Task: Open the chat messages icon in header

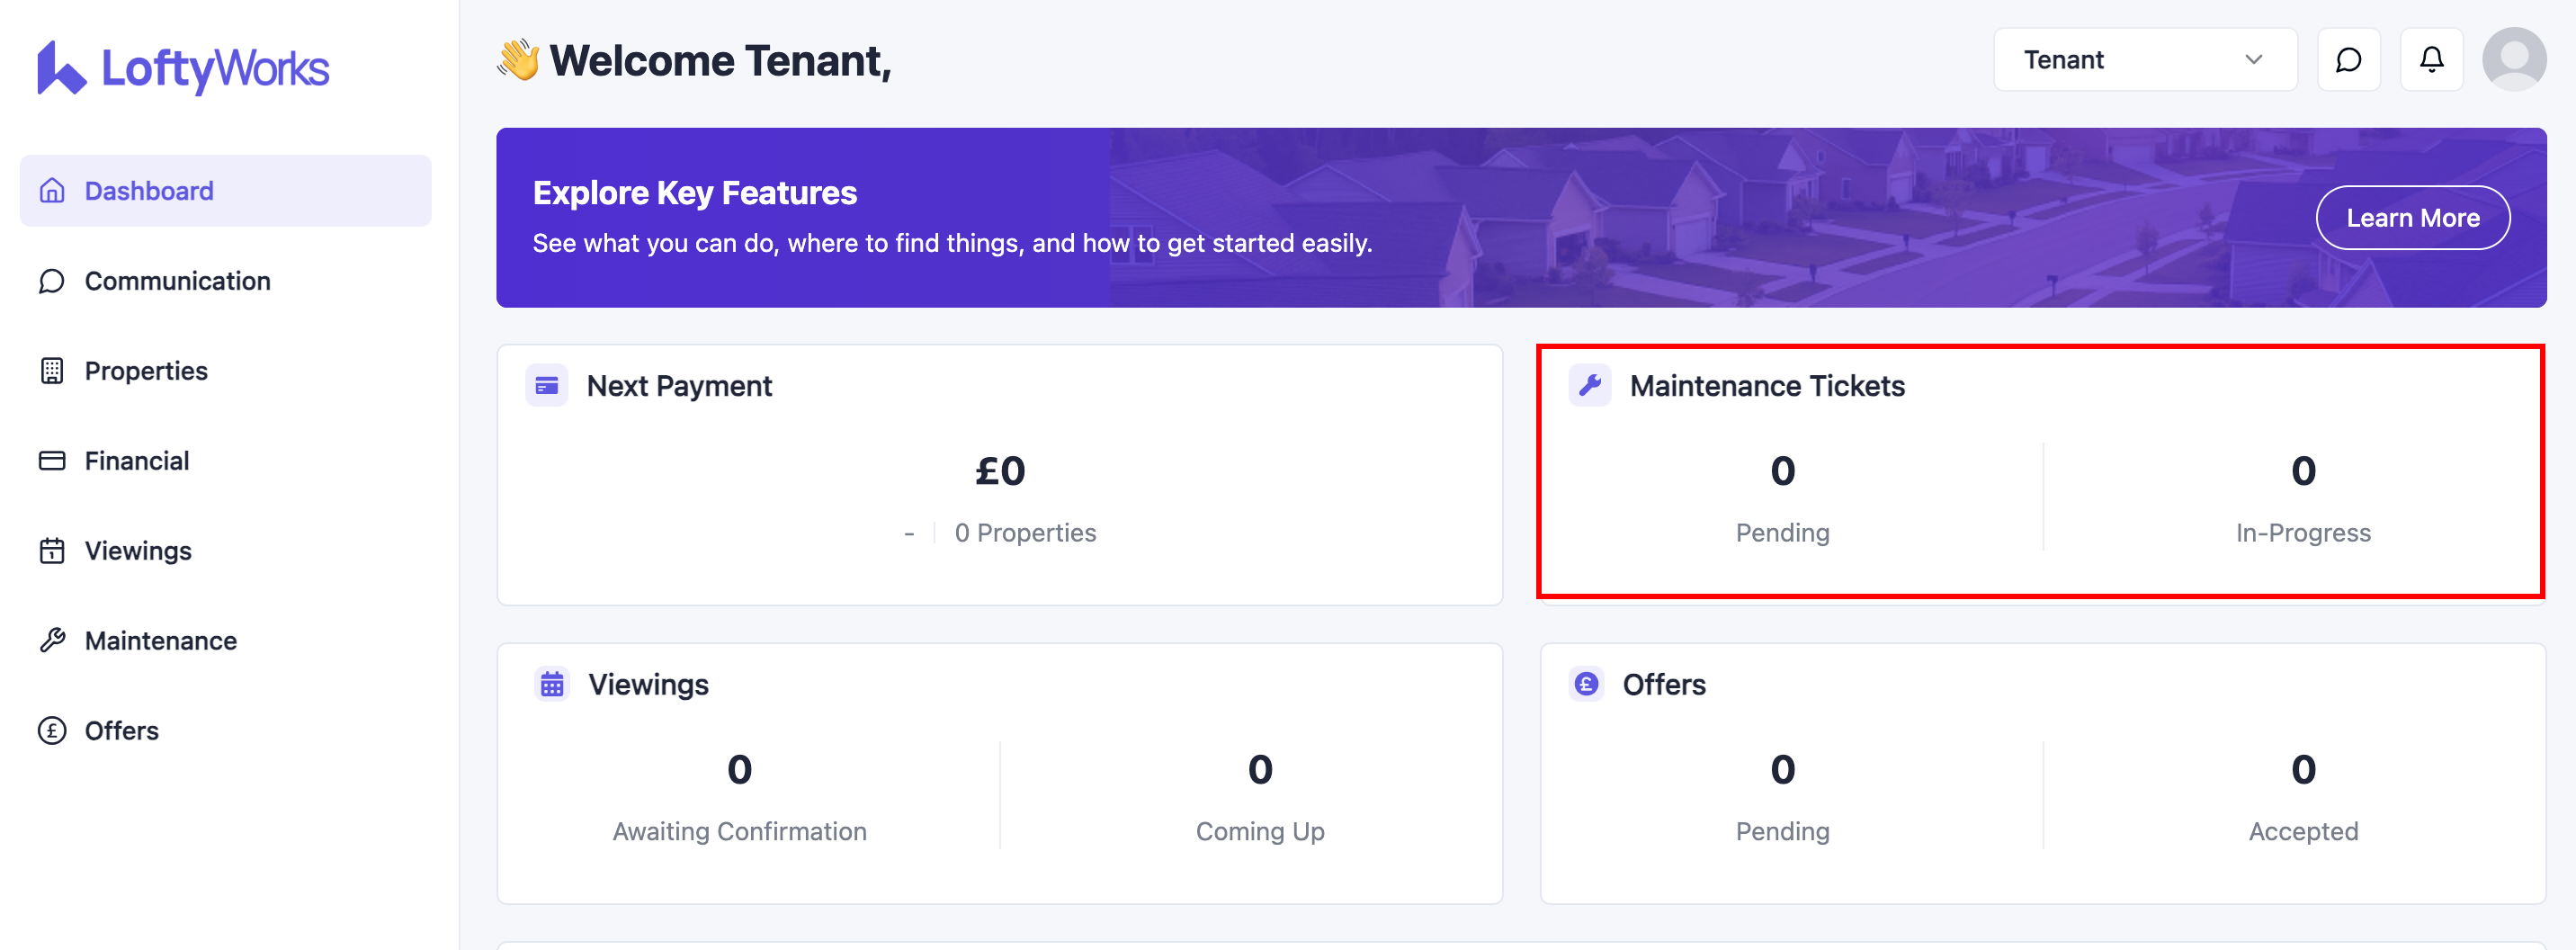Action: pyautogui.click(x=2348, y=60)
